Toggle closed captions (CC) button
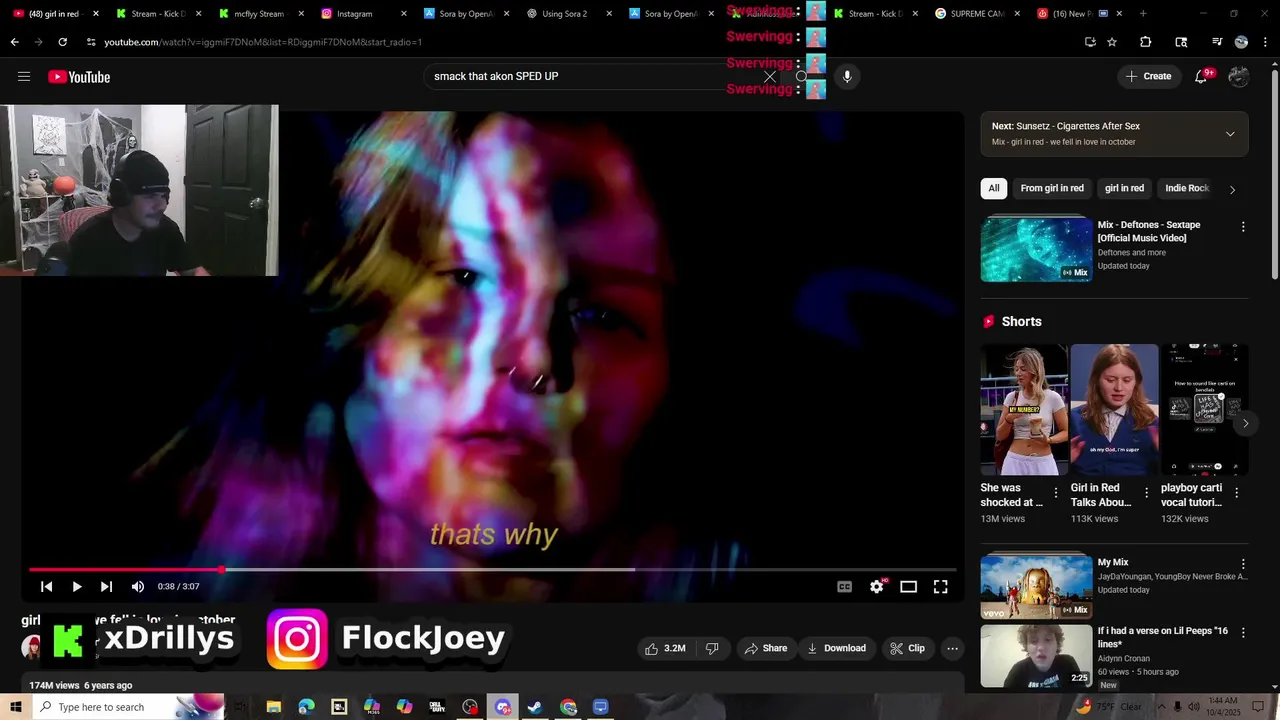Viewport: 1280px width, 720px height. tap(845, 587)
